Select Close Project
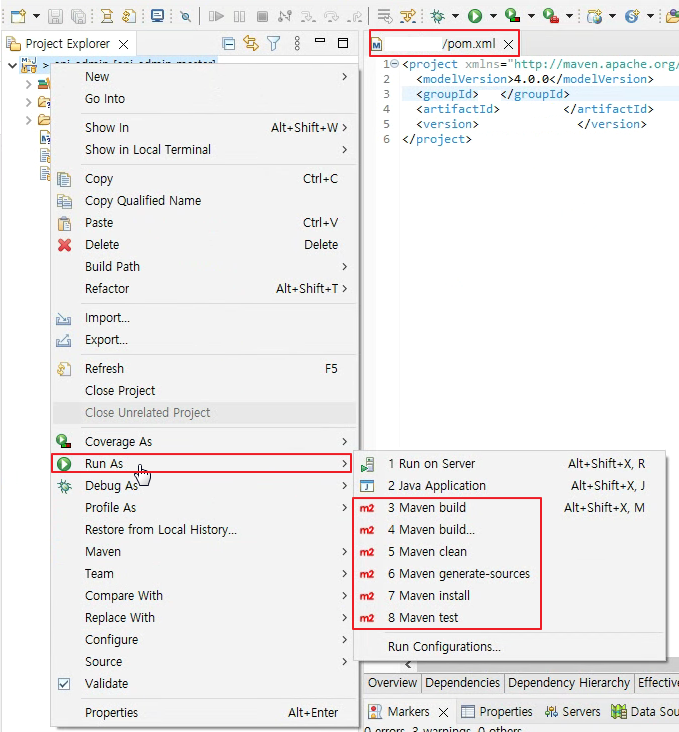 (204, 390)
